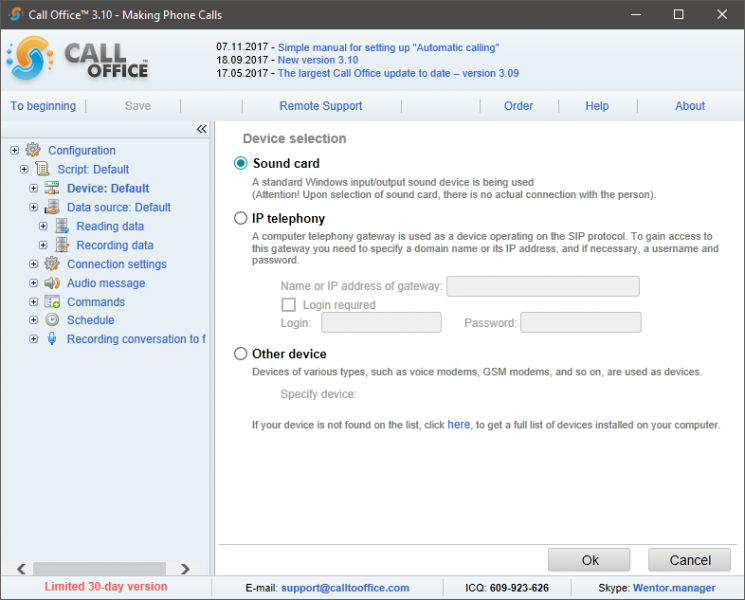Click the Commands icon
The height and width of the screenshot is (600, 745).
[x=52, y=302]
